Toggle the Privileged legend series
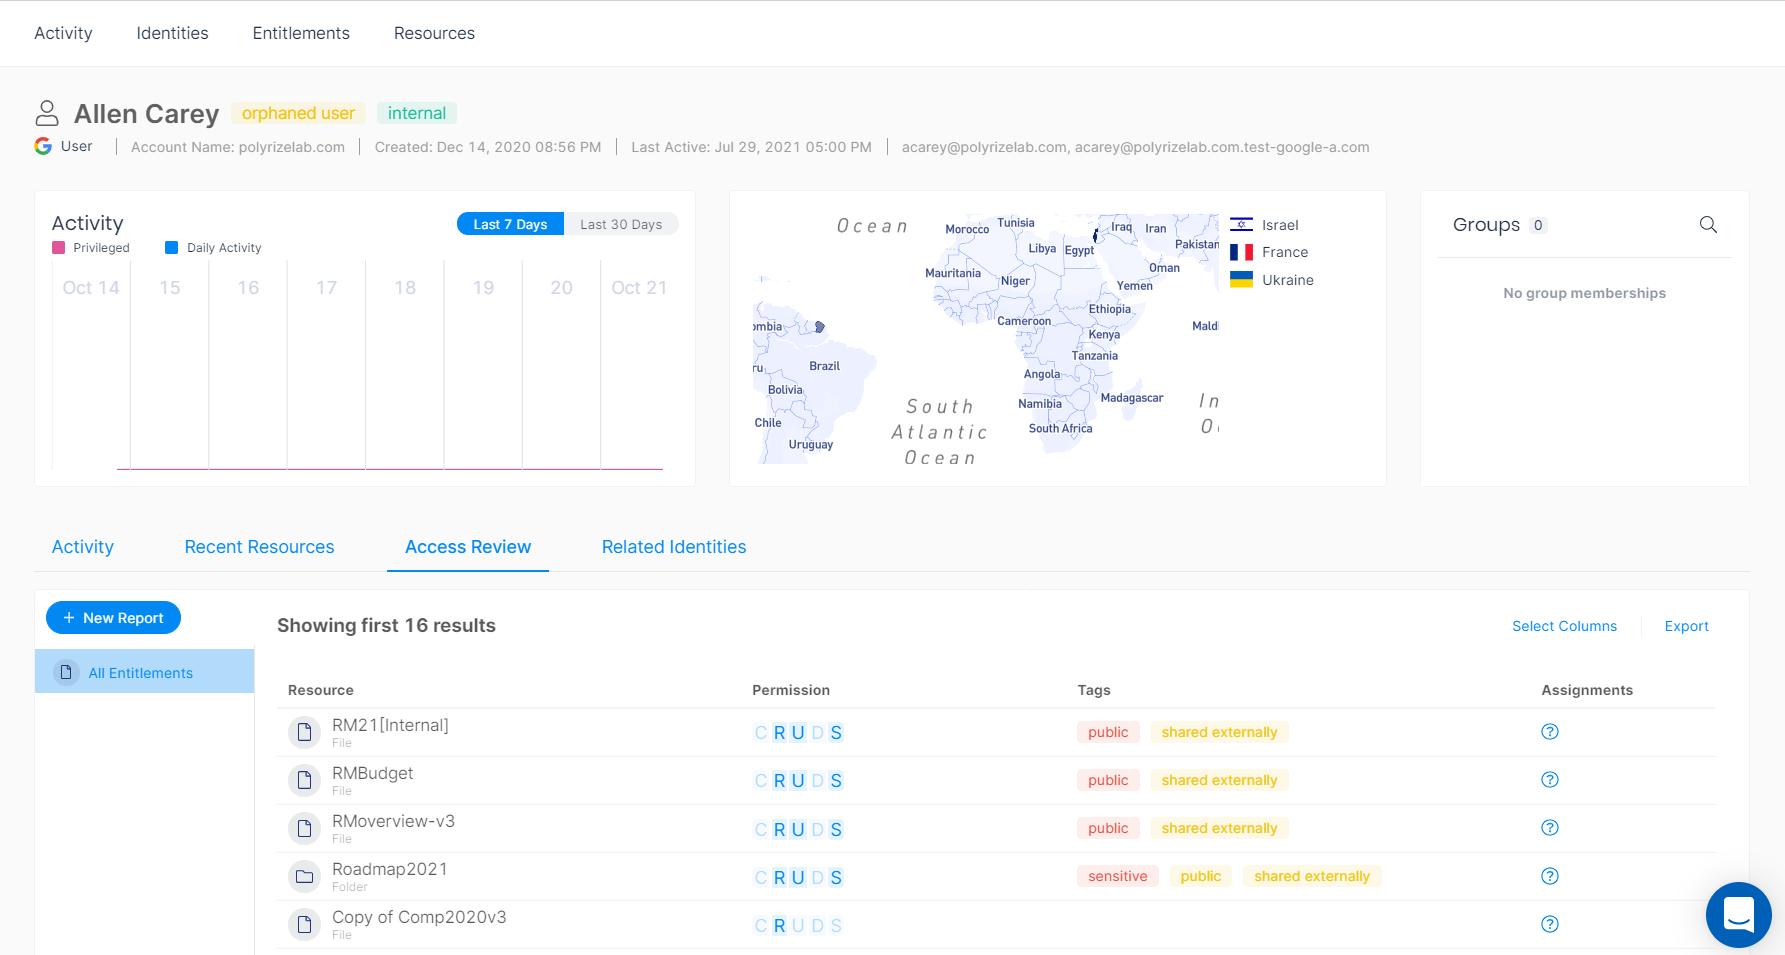Image resolution: width=1785 pixels, height=955 pixels. click(x=91, y=248)
